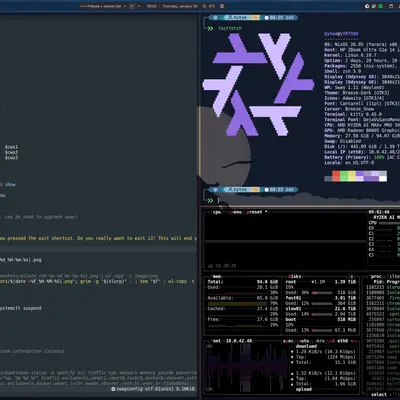
Task: Click the 09:02 clock in the top bar
Action: tap(152, 6)
